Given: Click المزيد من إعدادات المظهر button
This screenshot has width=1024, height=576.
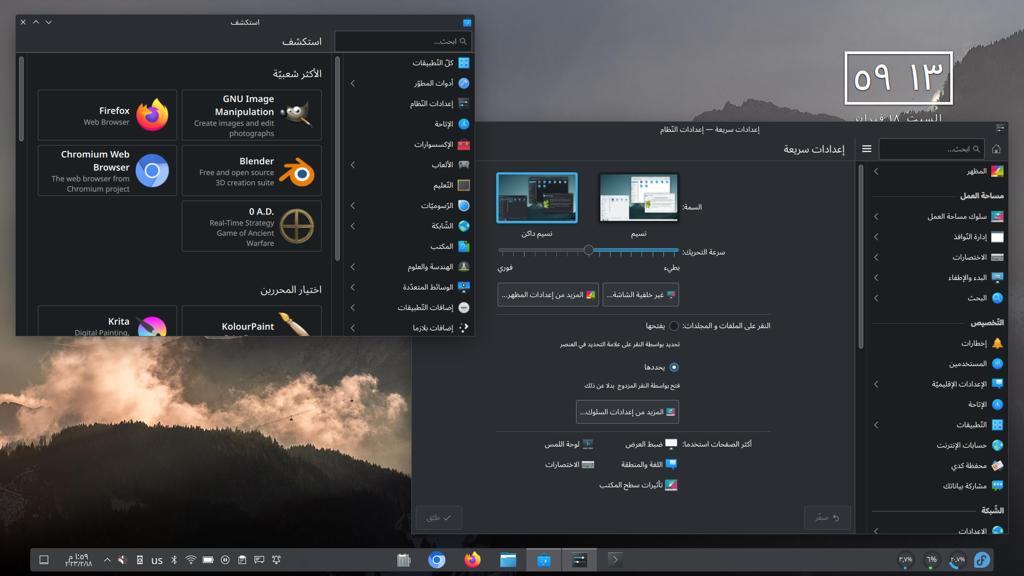Looking at the screenshot, I should coord(548,295).
